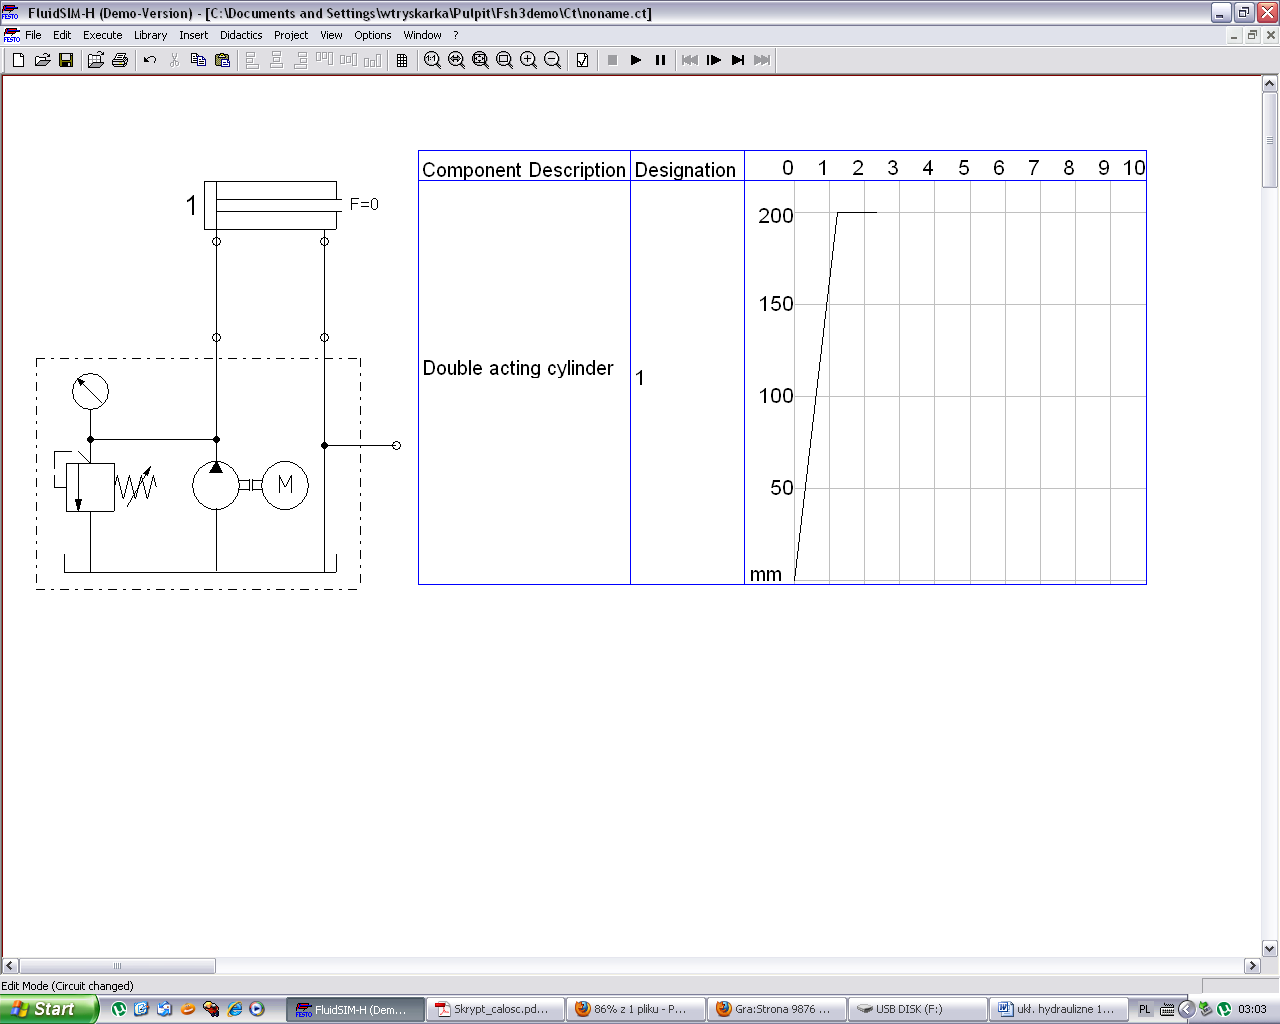Toggle the grid display icon
This screenshot has width=1280, height=1024.
(402, 60)
